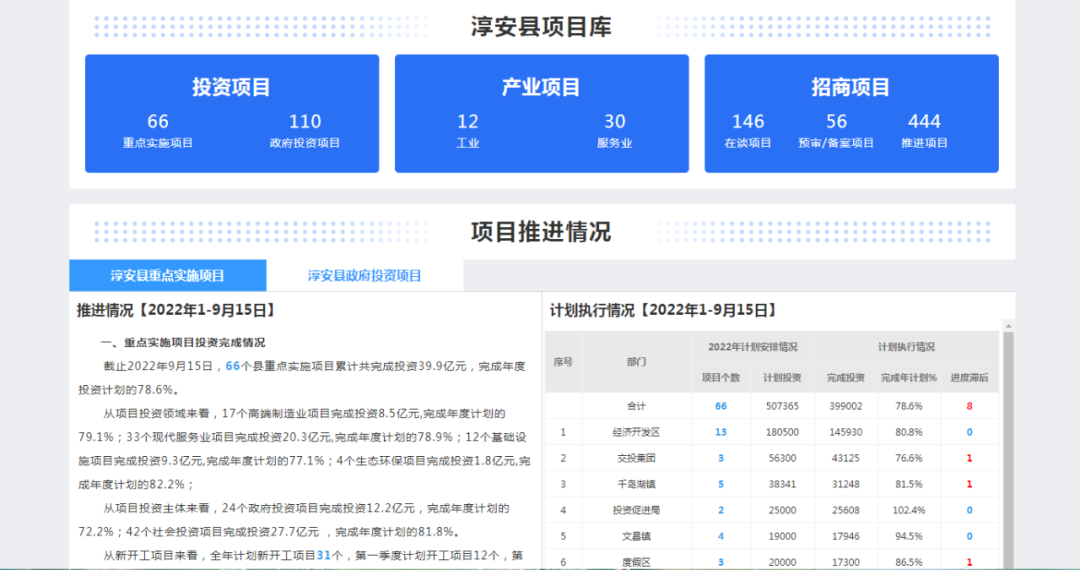Click 交投集团 department cell
Viewport: 1080px width, 570px height.
point(636,458)
